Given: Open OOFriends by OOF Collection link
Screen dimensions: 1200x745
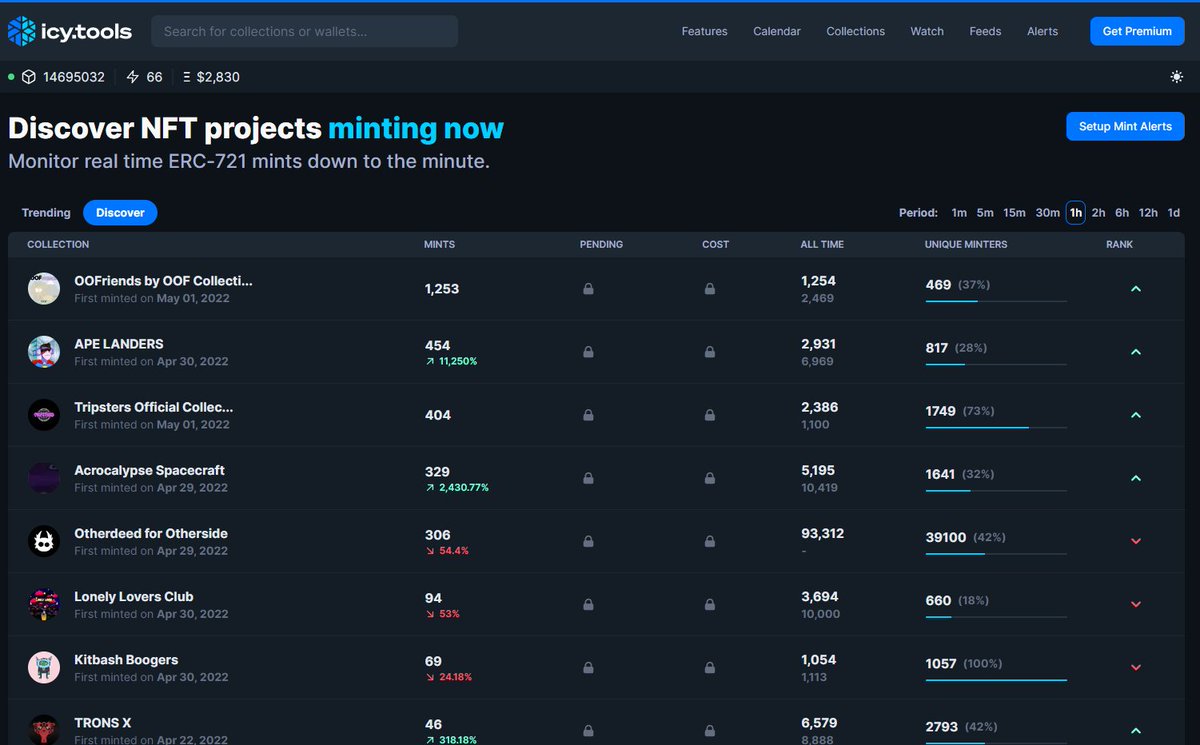Looking at the screenshot, I should pos(163,281).
